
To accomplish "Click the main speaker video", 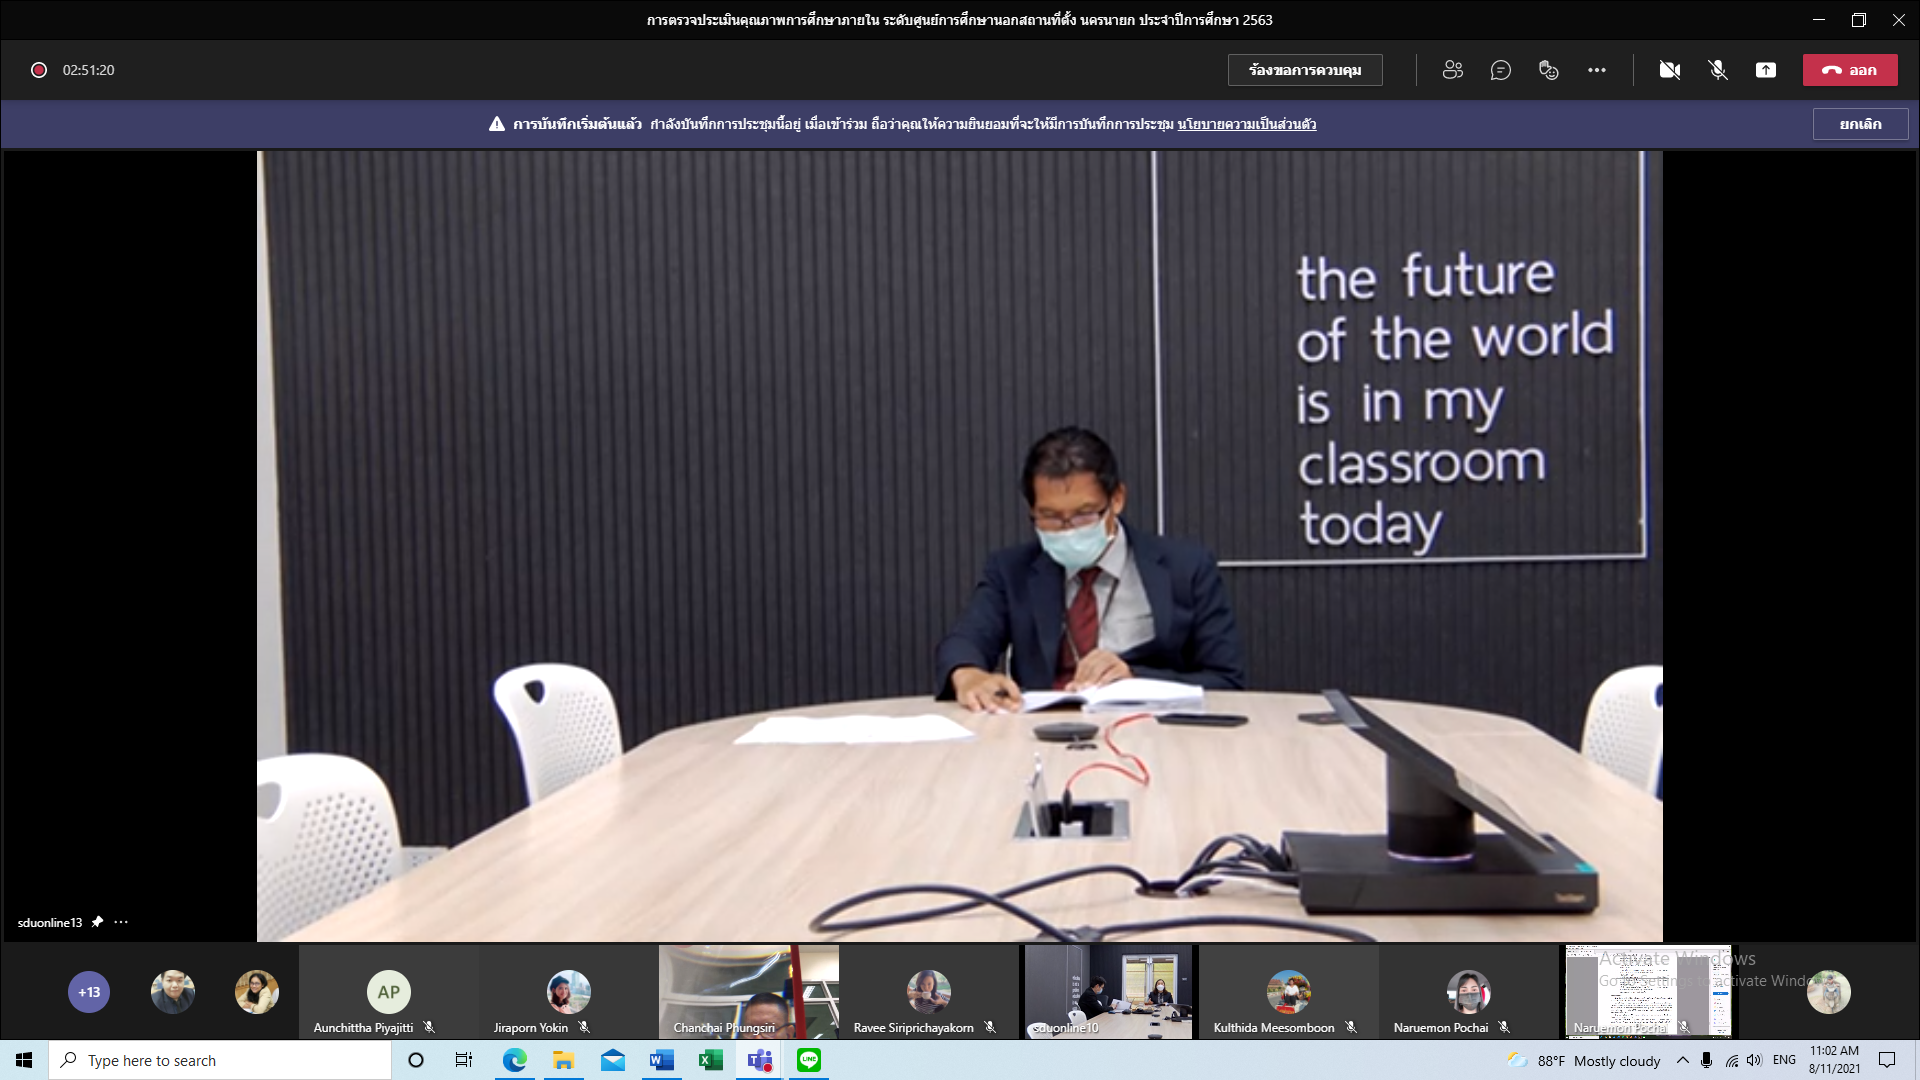I will 960,546.
